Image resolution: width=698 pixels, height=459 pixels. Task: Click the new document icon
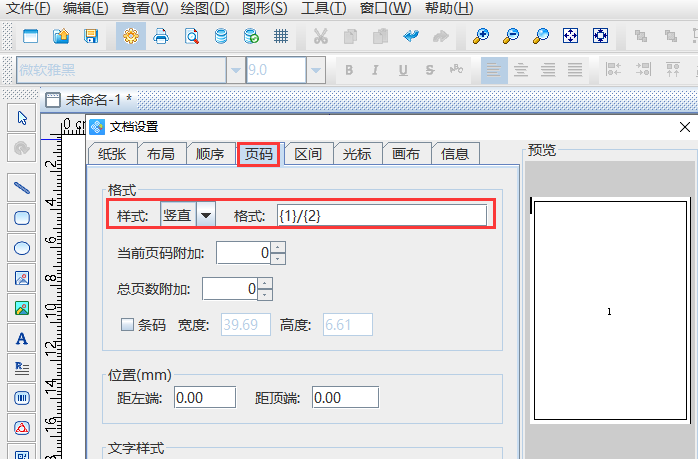pos(30,36)
